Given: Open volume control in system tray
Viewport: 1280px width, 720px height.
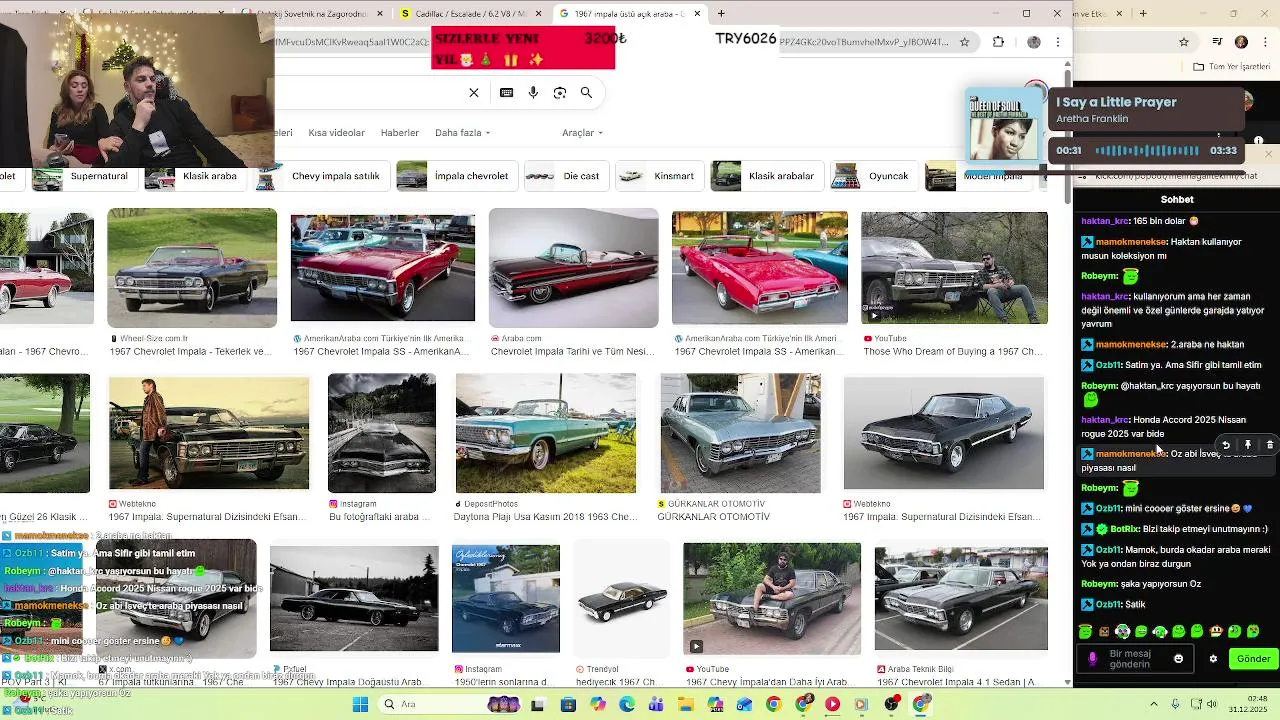Looking at the screenshot, I should point(1214,704).
